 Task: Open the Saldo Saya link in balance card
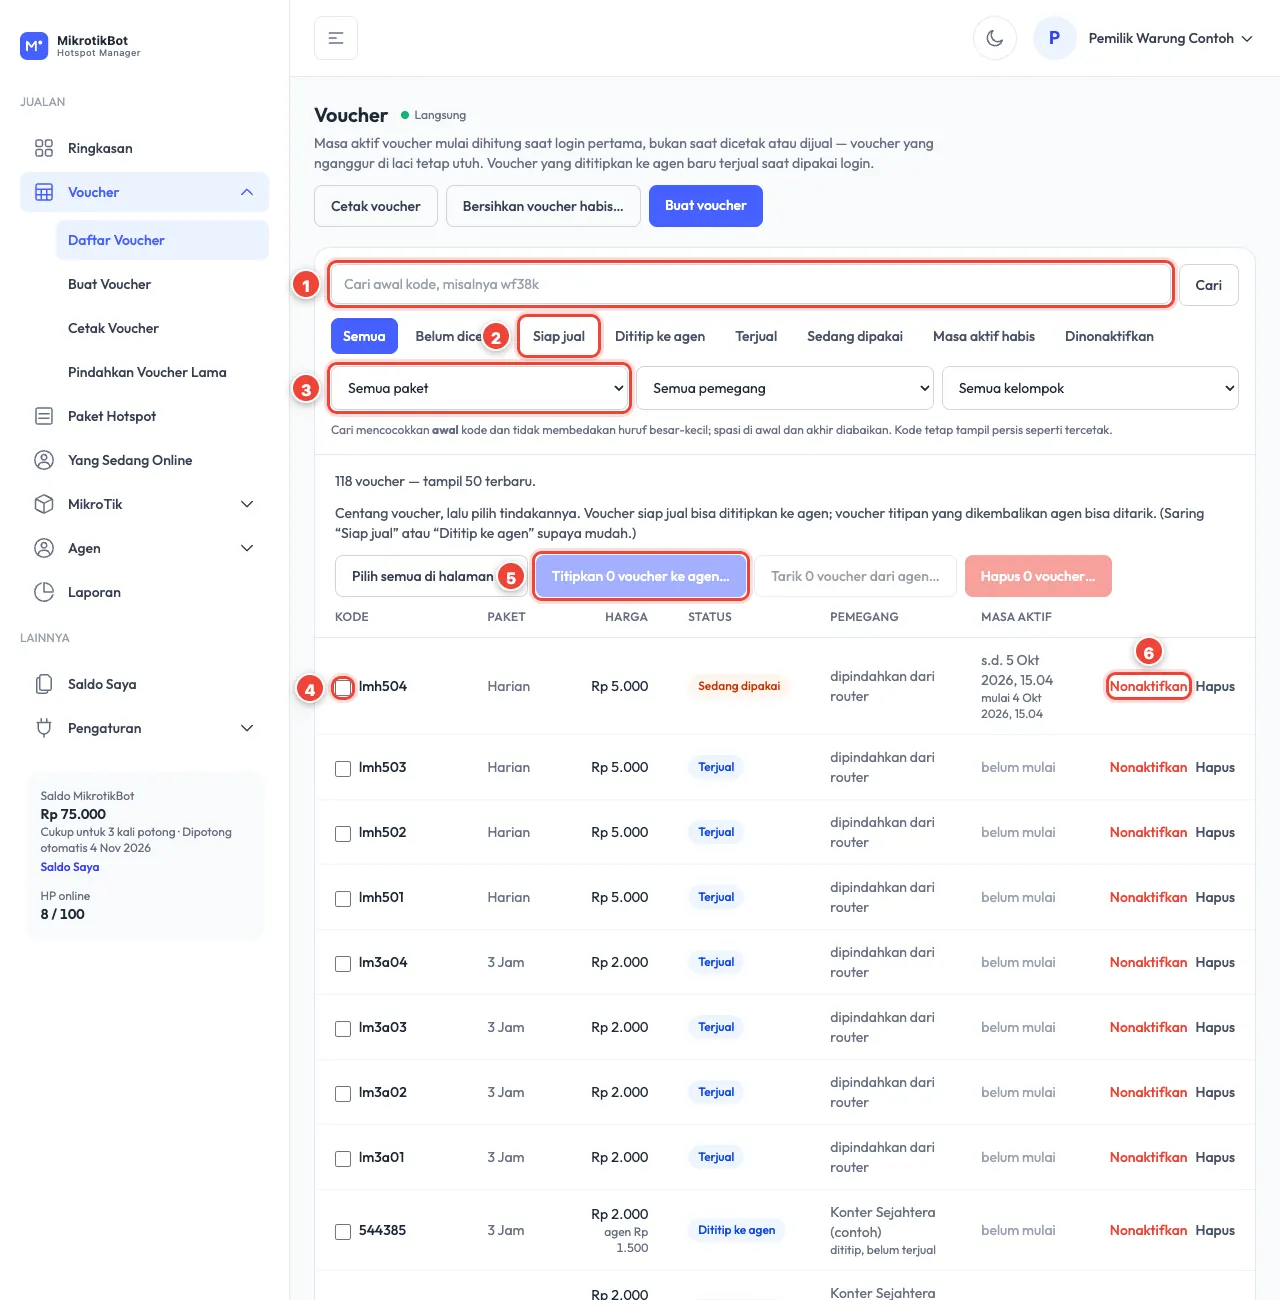click(70, 867)
